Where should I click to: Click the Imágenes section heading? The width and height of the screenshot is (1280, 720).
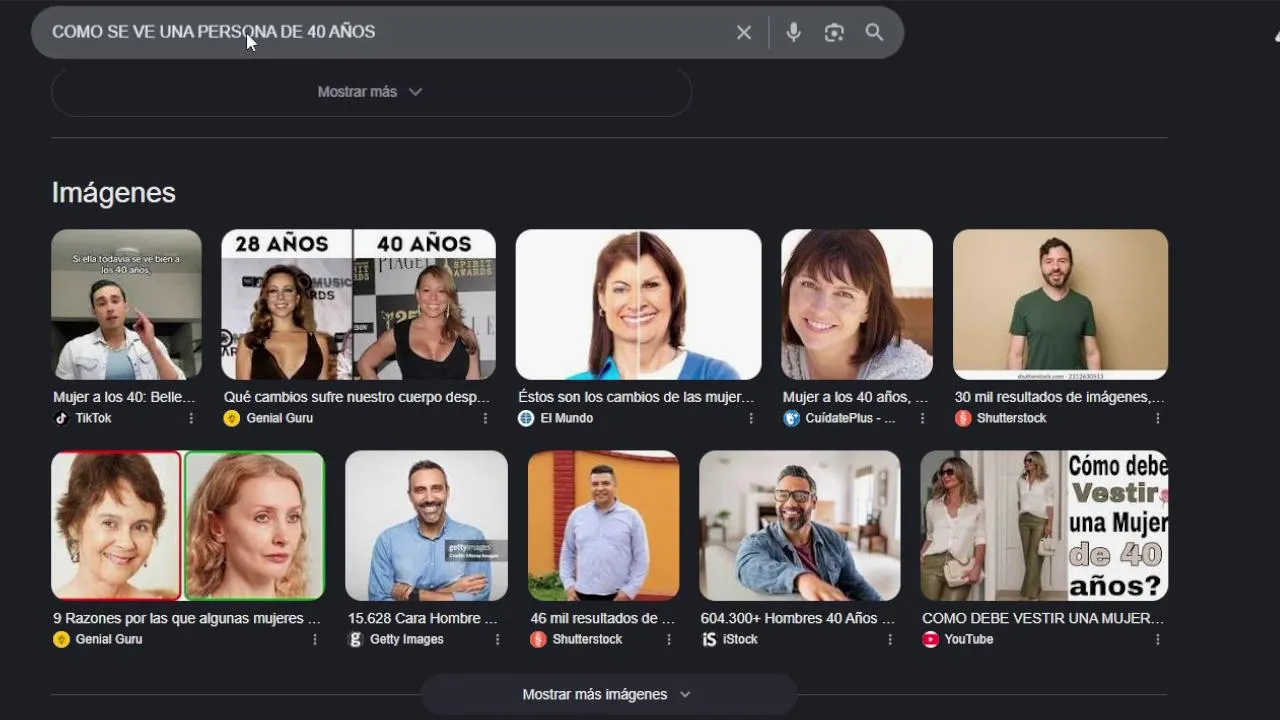coord(113,193)
